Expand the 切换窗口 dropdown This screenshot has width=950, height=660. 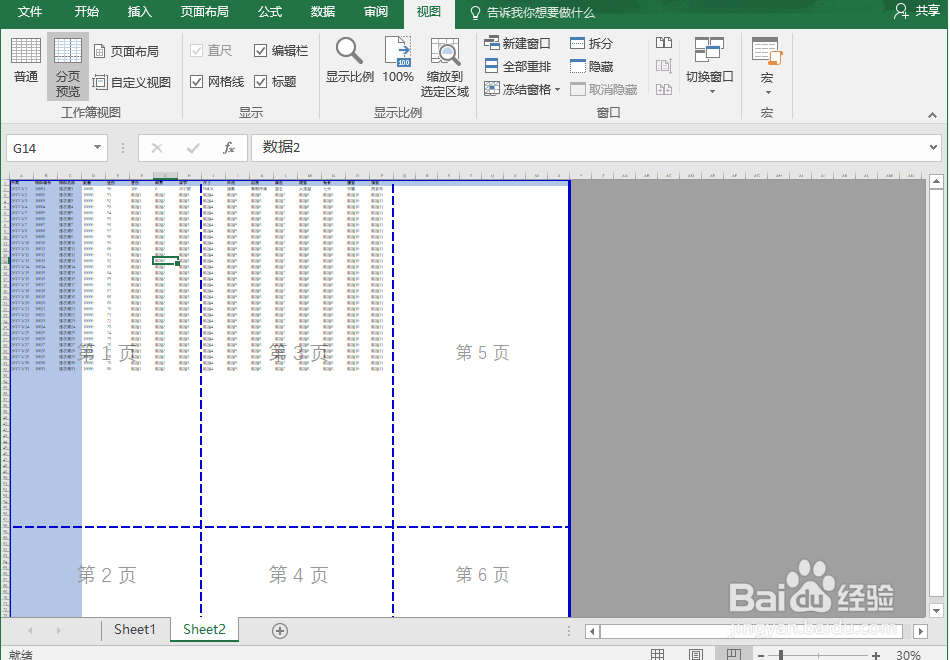710,62
